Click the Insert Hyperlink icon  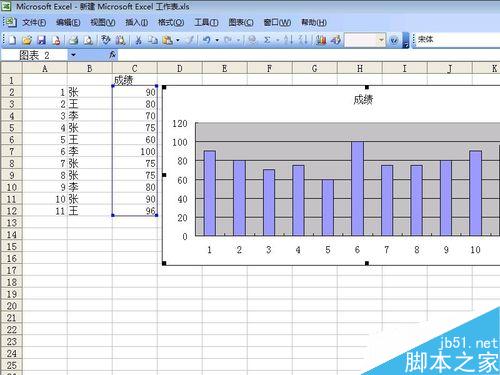[252, 40]
